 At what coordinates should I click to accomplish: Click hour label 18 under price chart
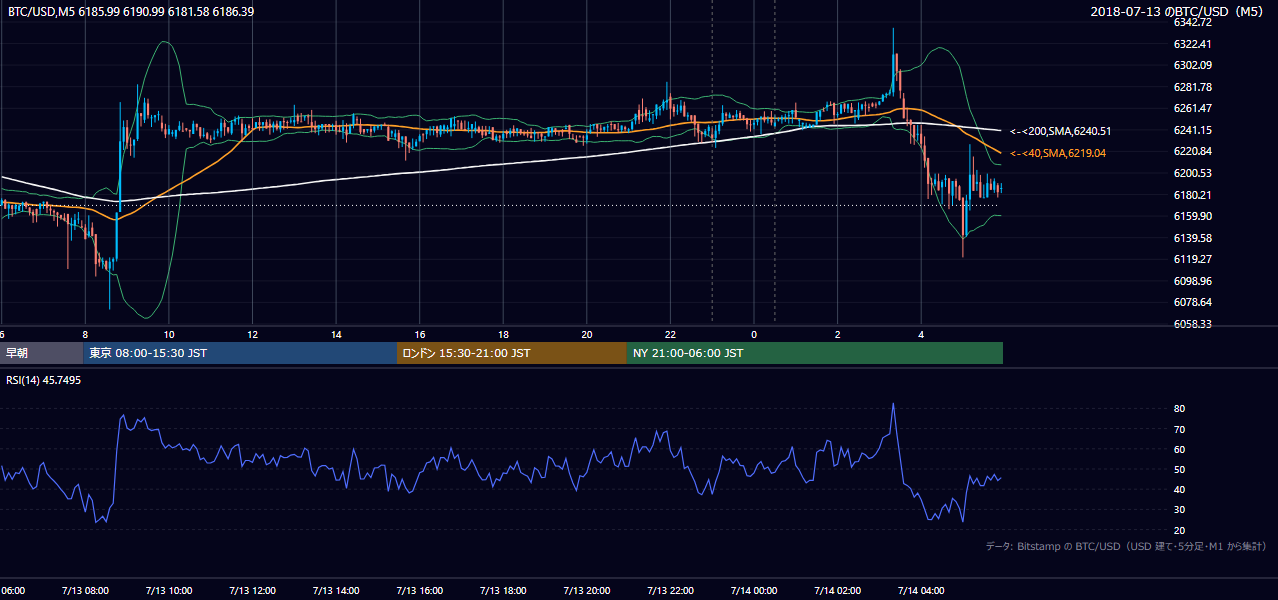coord(504,334)
